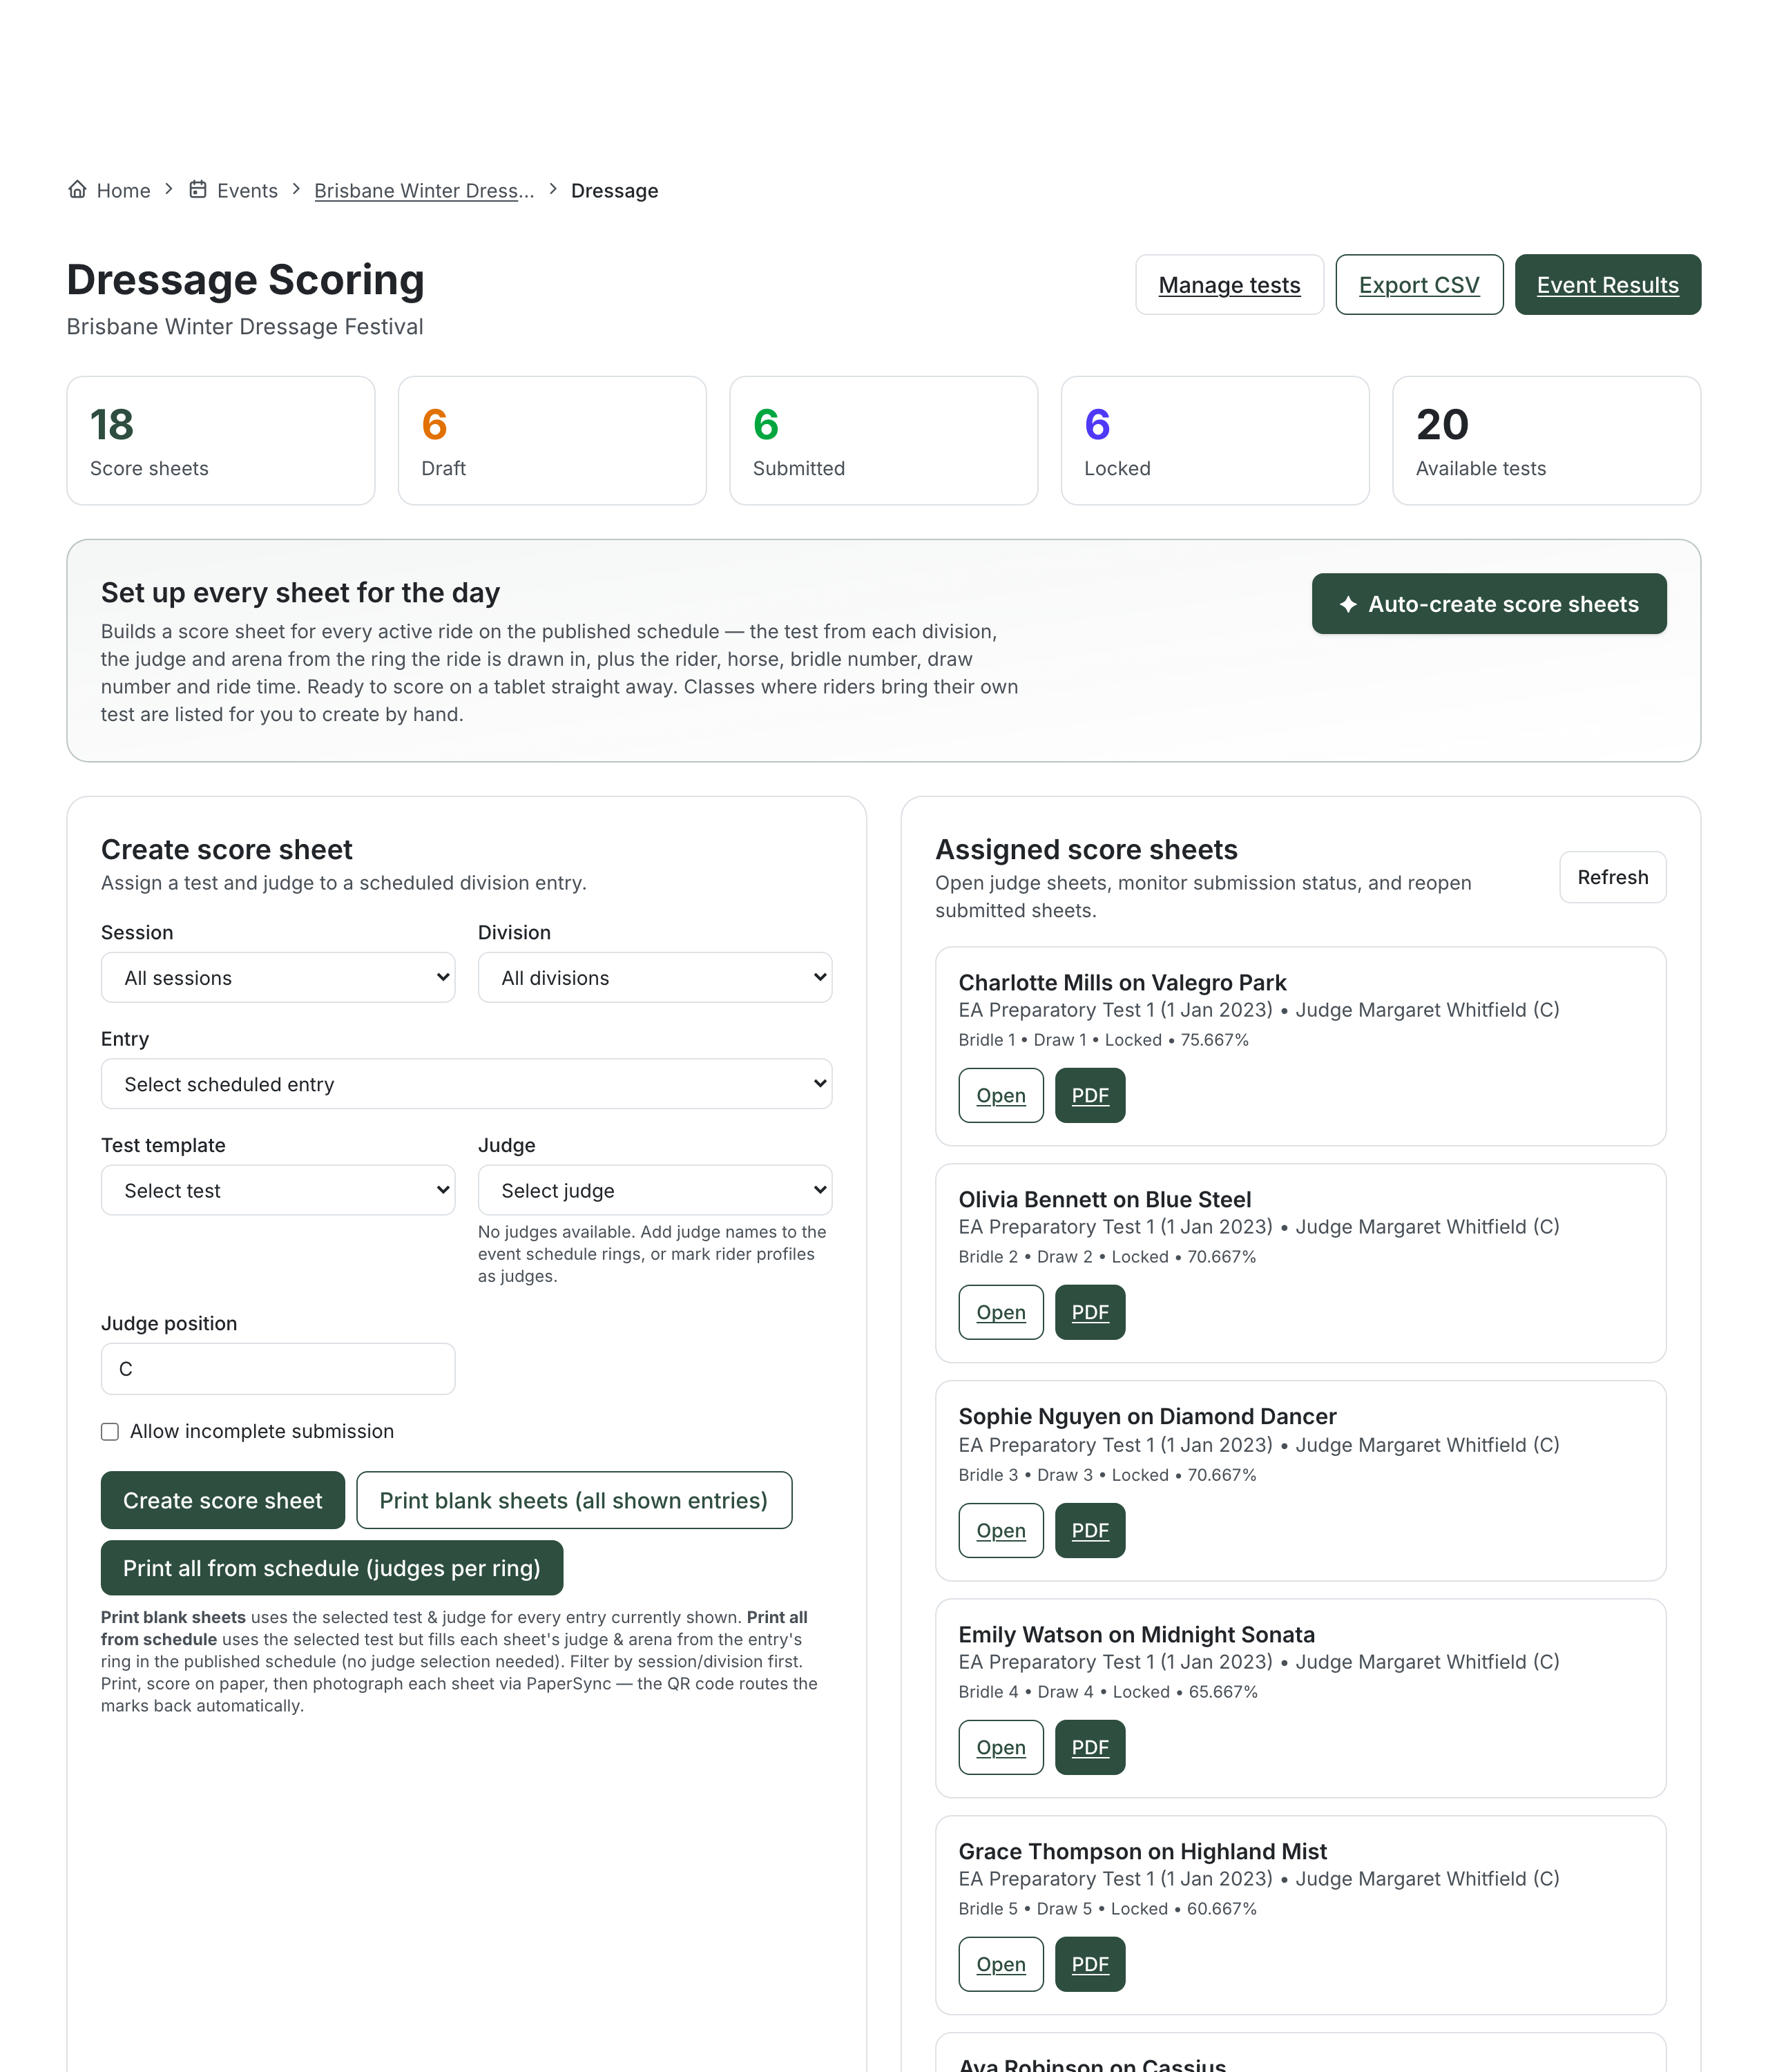Screen dimensions: 1768x2072
Task: Click 'Set up every sheet for the day' heading
Action: coord(300,593)
